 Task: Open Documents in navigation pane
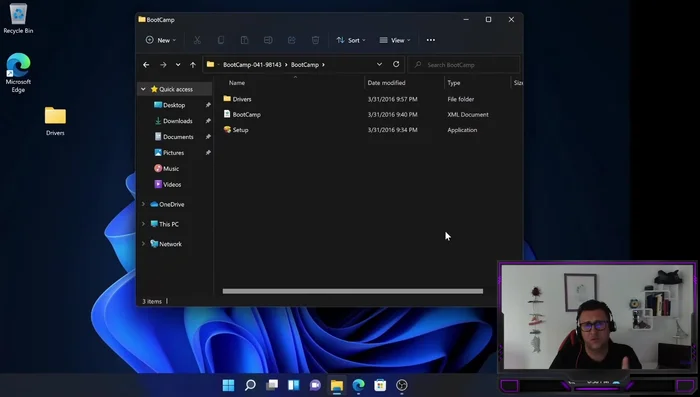[178, 137]
